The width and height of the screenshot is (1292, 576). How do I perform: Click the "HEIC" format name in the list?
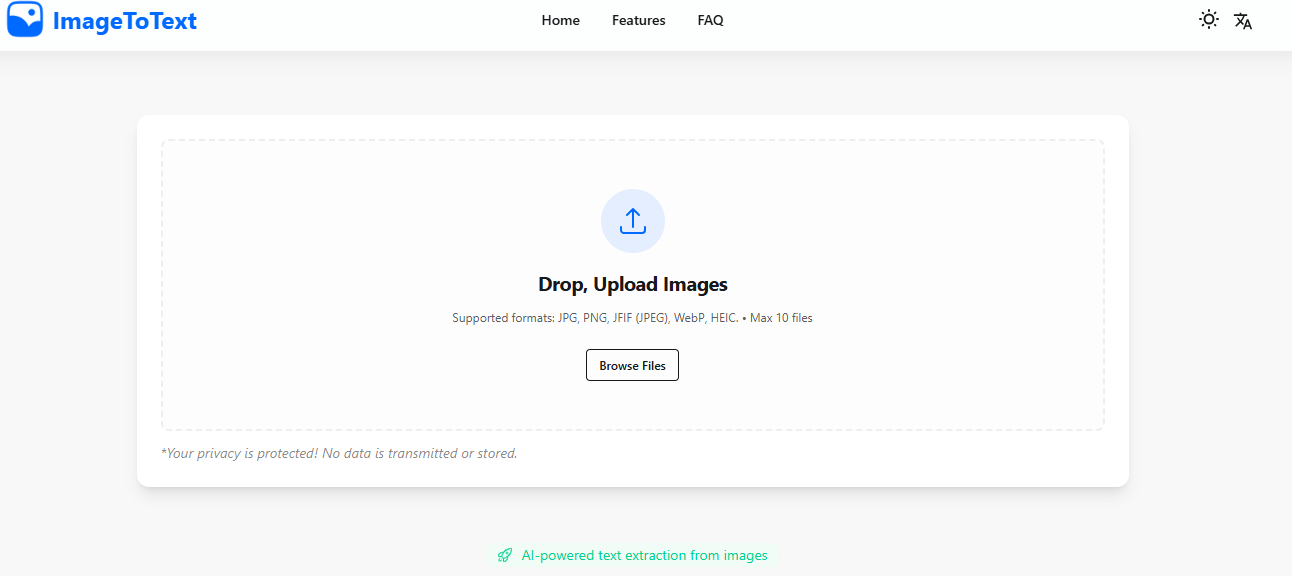click(x=723, y=318)
